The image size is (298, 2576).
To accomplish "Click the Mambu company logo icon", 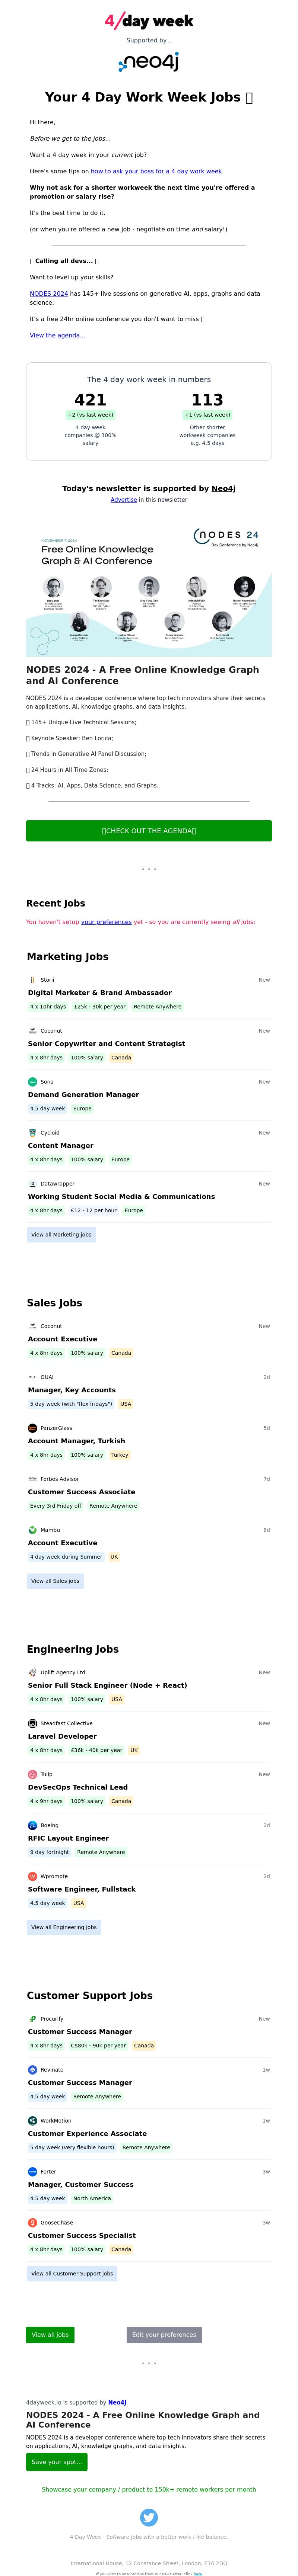I will point(32,1530).
